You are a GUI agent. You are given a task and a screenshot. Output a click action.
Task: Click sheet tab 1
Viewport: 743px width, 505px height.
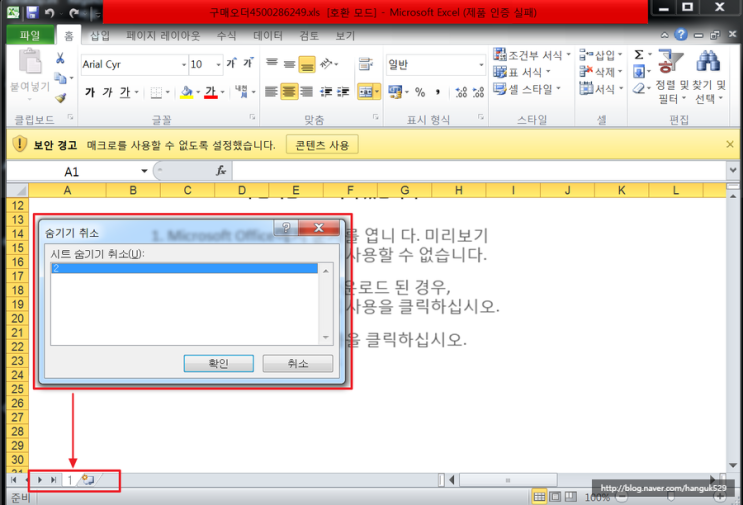point(69,480)
